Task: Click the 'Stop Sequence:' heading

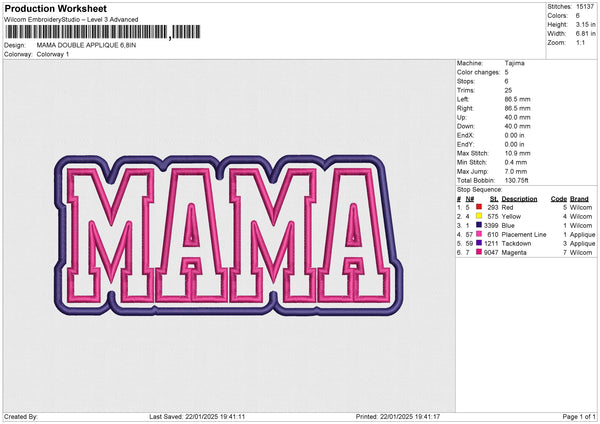Action: click(x=479, y=189)
